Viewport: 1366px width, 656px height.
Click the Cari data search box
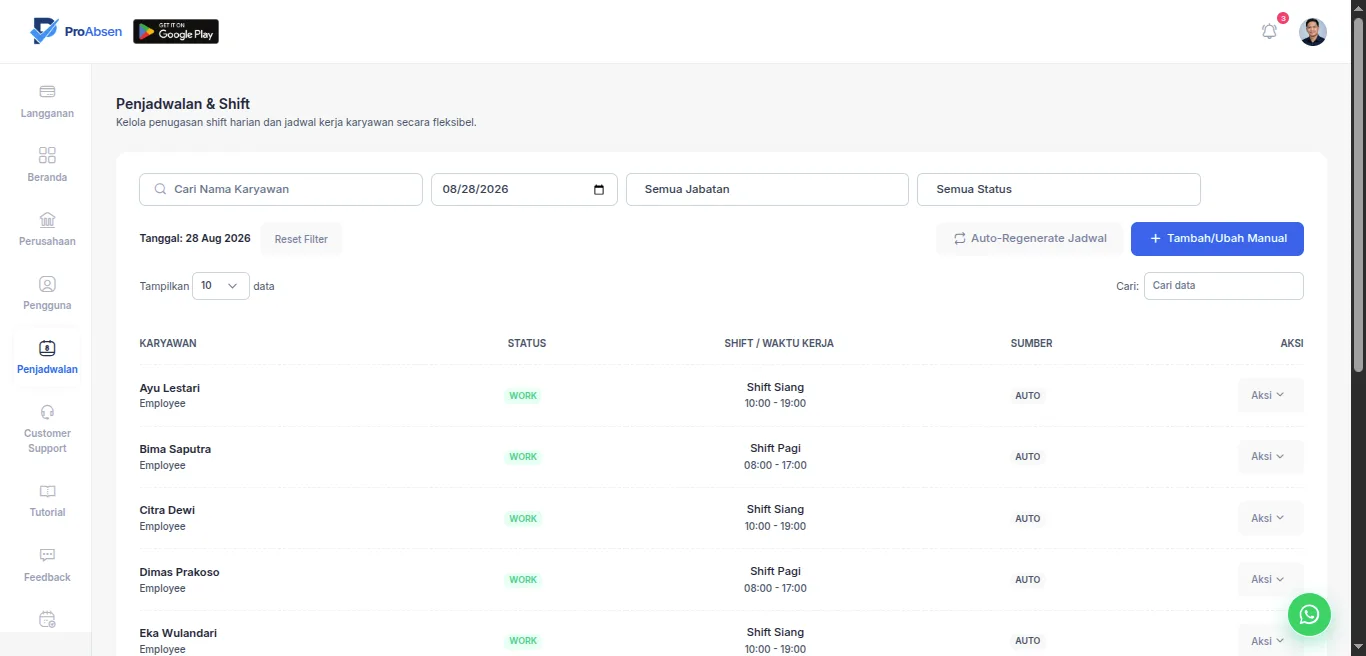click(1224, 286)
